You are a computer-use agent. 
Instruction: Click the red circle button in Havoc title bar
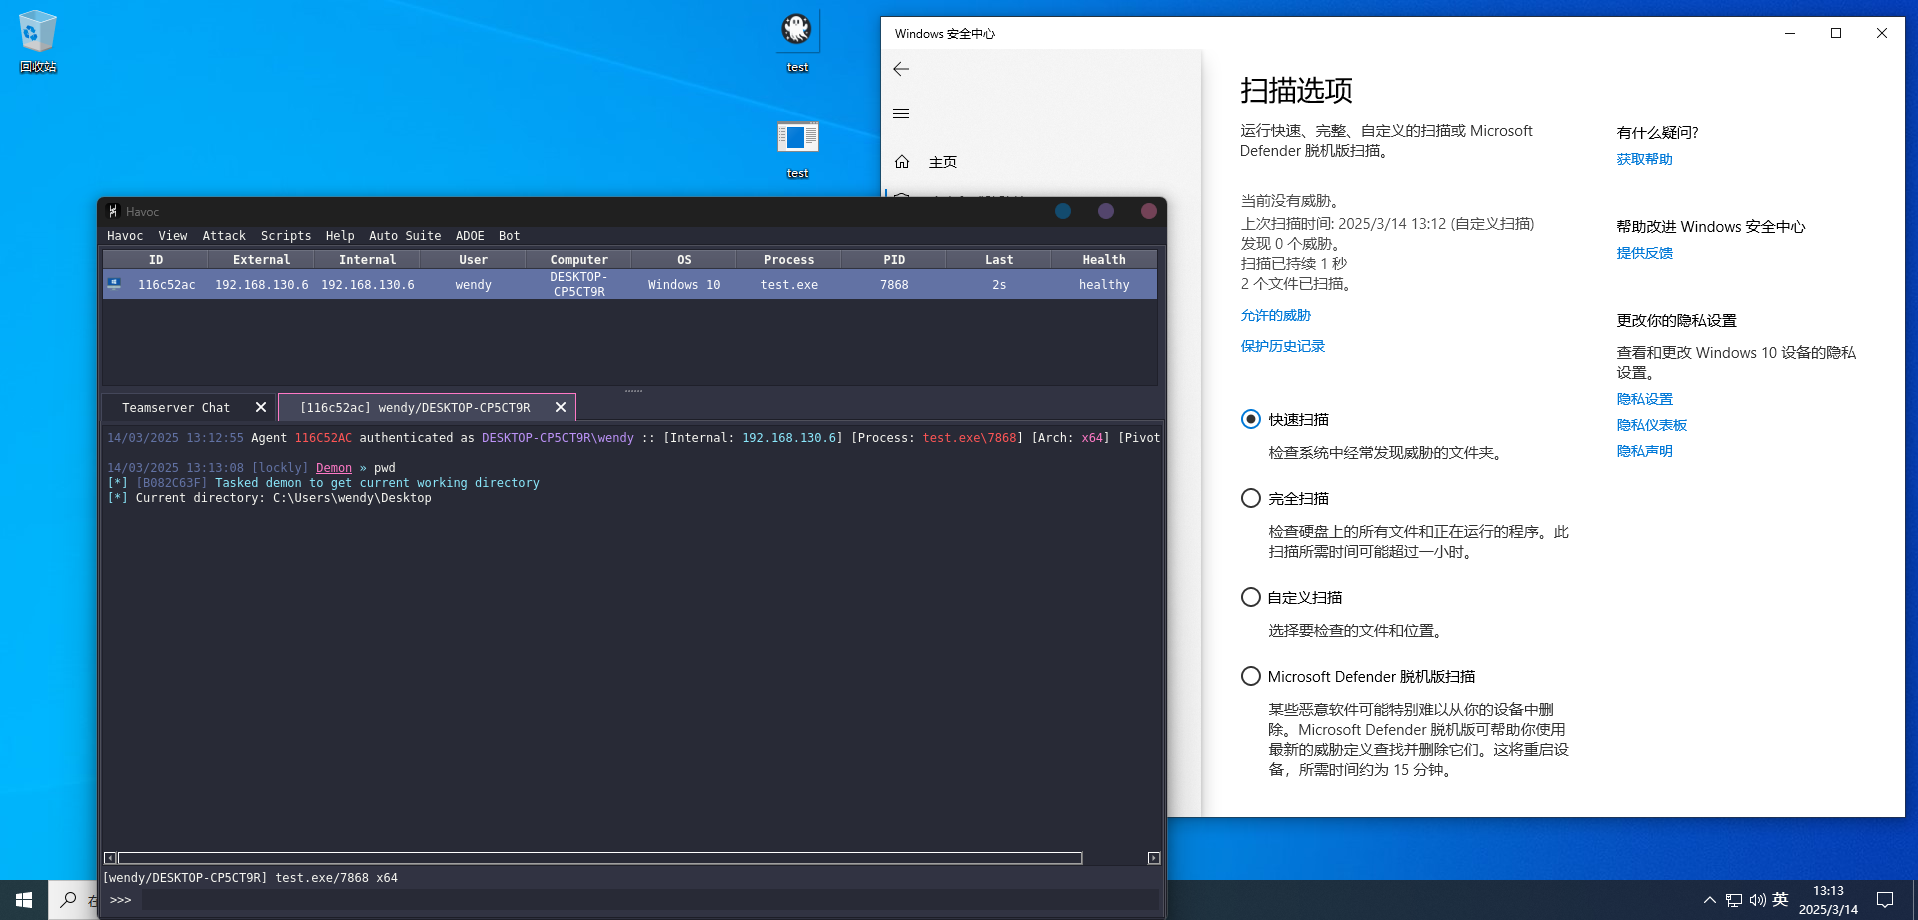tap(1149, 211)
